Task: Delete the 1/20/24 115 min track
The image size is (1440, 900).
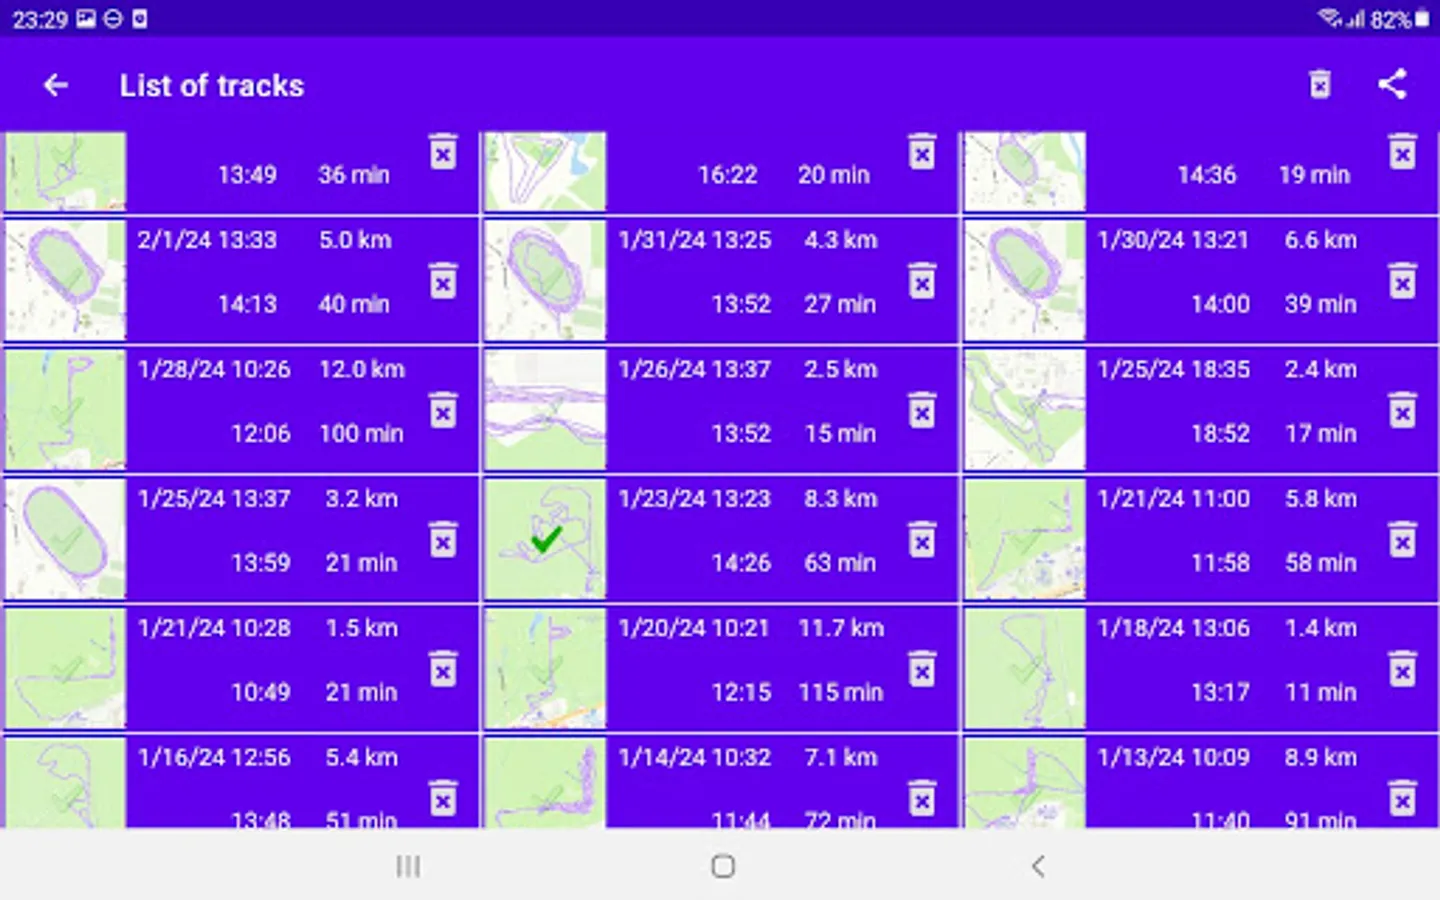Action: [x=922, y=669]
